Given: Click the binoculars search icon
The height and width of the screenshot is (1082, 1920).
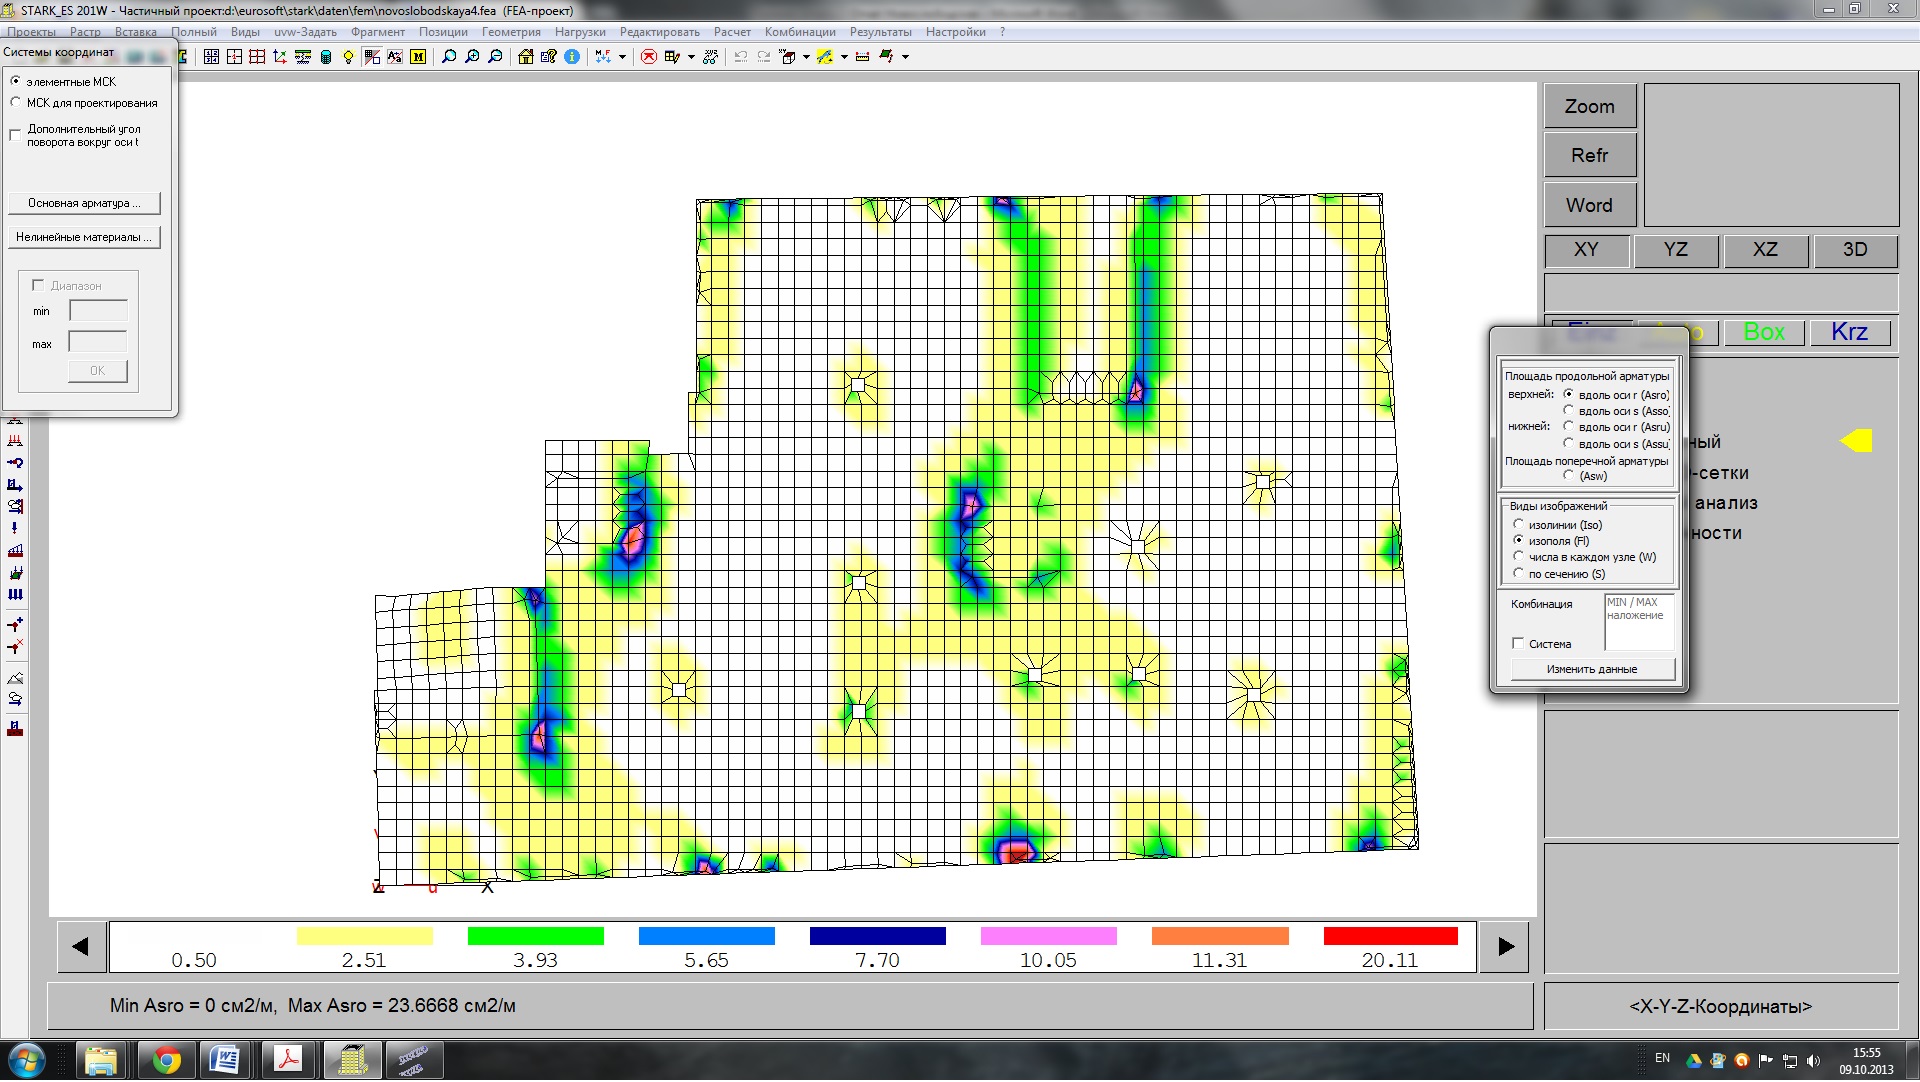Looking at the screenshot, I should (710, 57).
